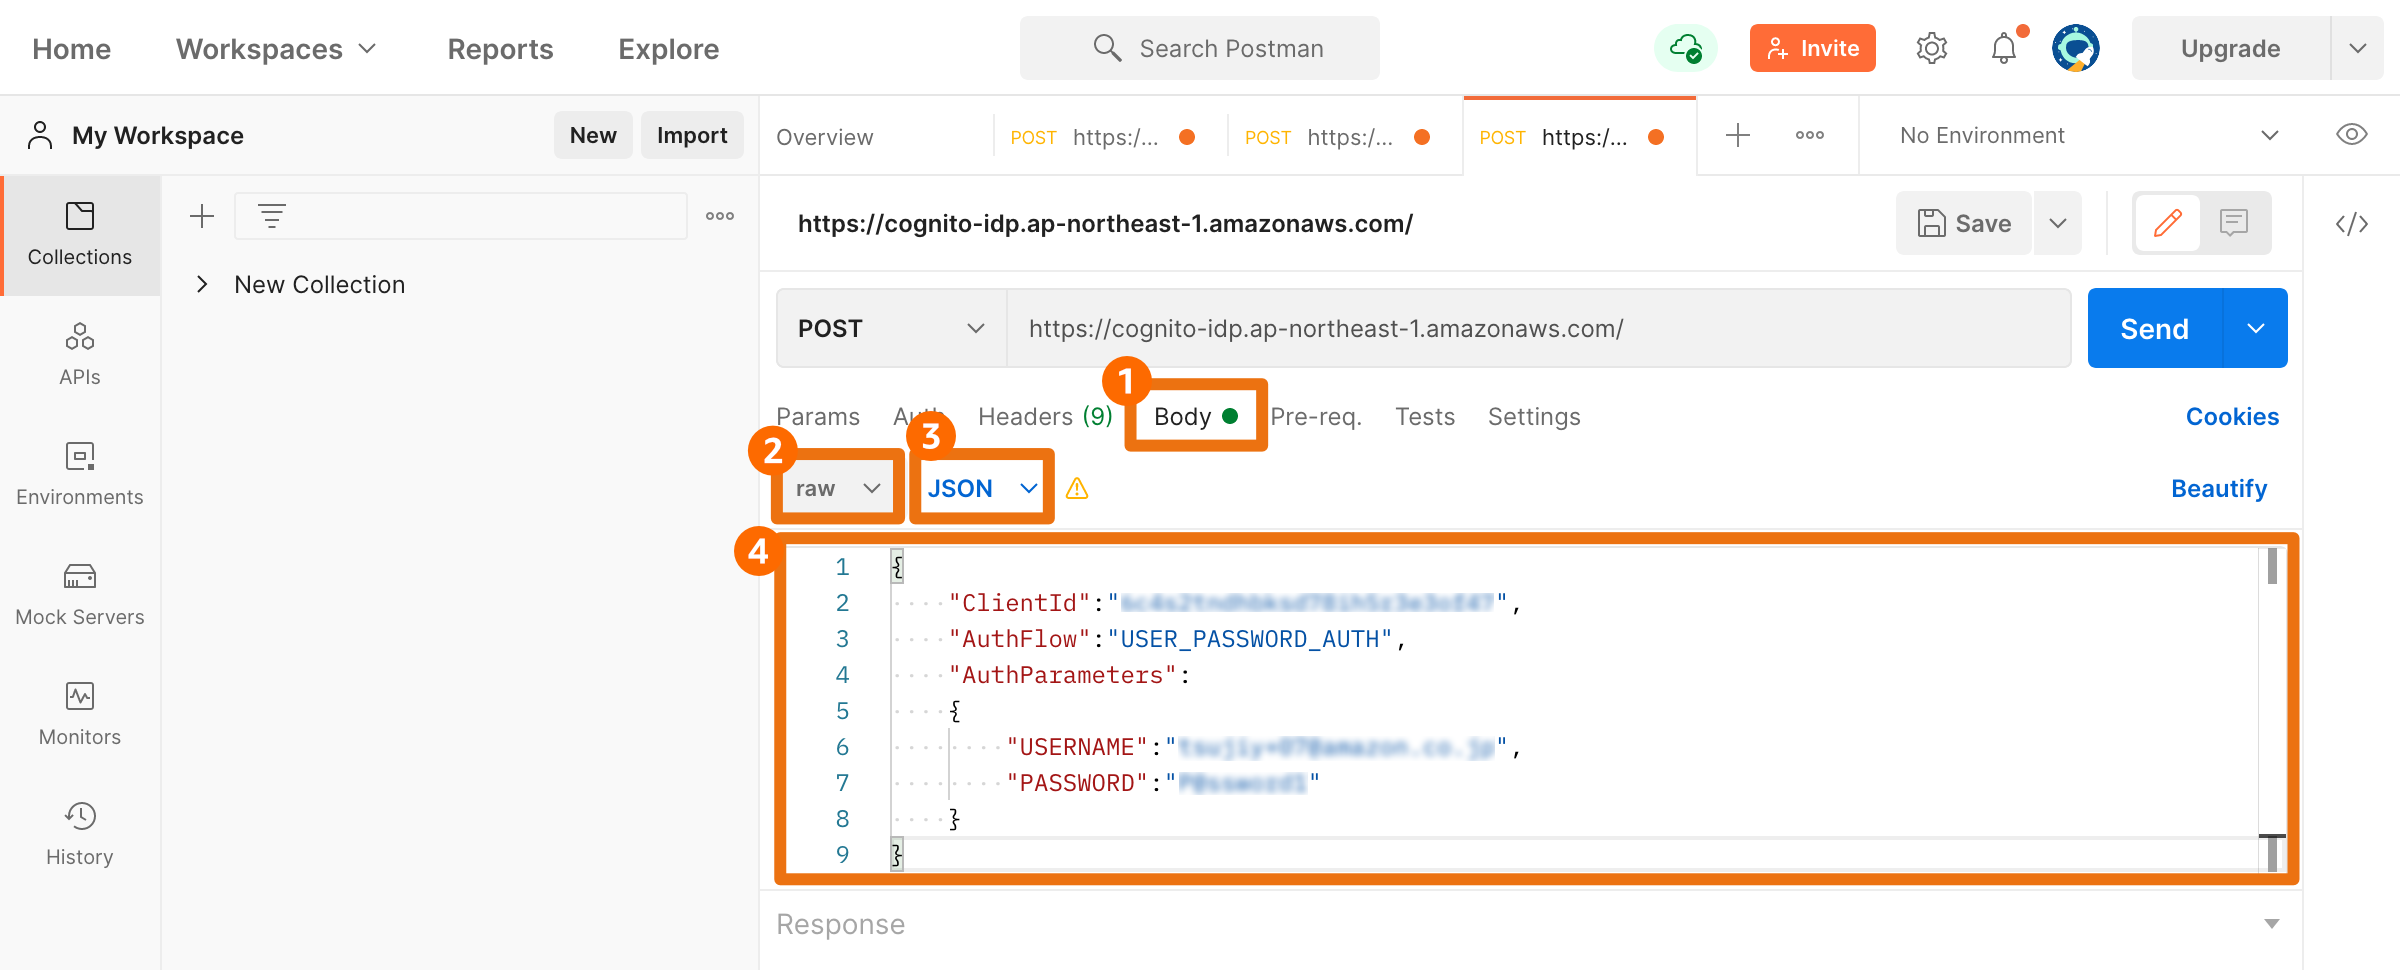
Task: Click the environment quick look eye icon
Action: 2352,135
